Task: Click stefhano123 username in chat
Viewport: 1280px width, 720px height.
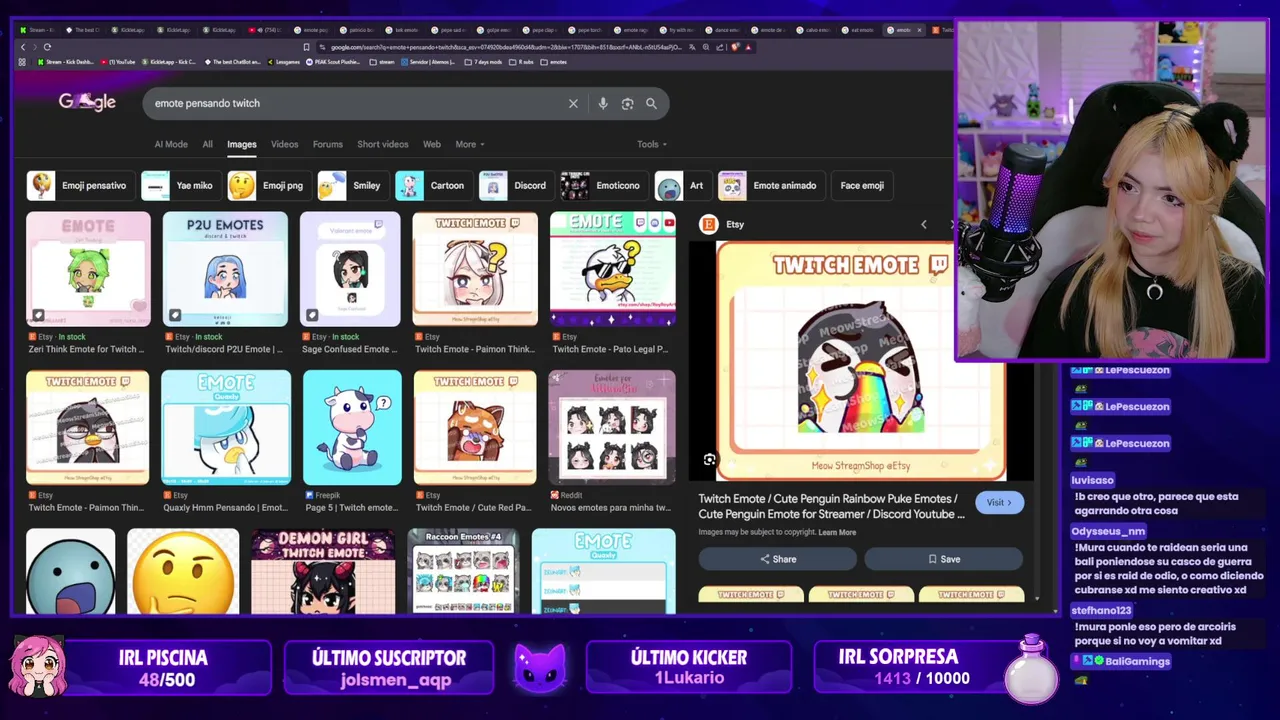Action: [x=1101, y=610]
